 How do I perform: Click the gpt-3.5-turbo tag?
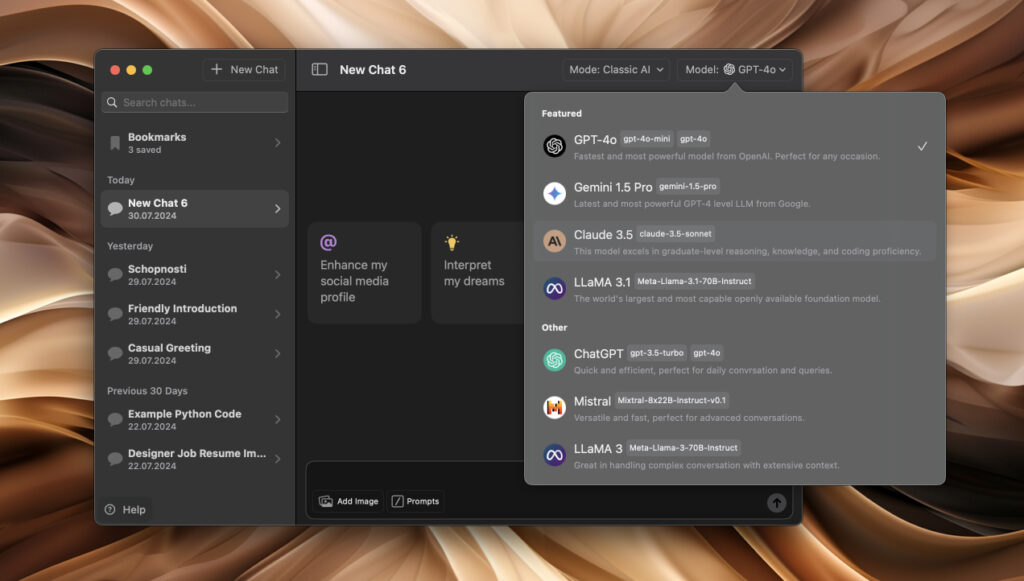tap(657, 353)
